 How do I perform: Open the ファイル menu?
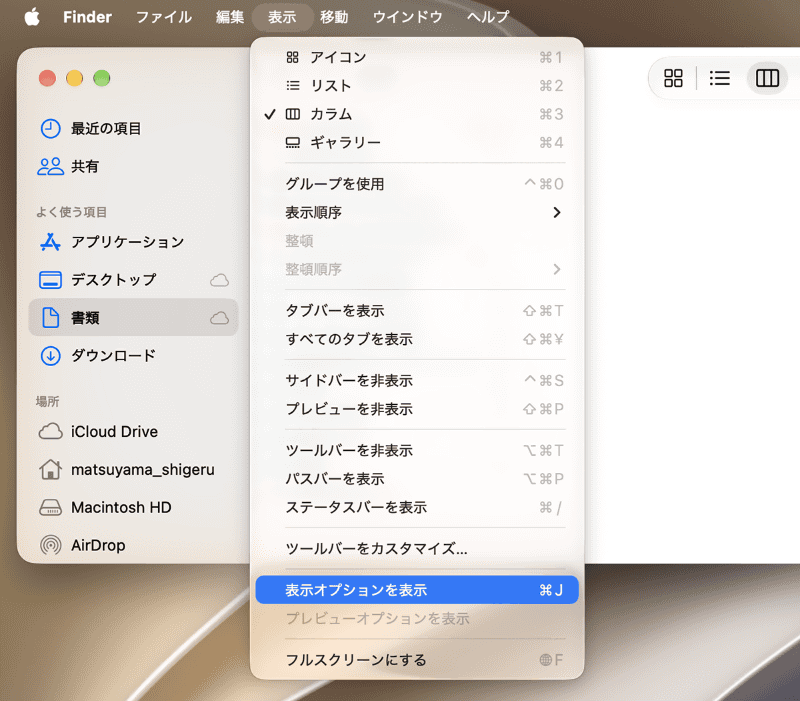(x=164, y=17)
